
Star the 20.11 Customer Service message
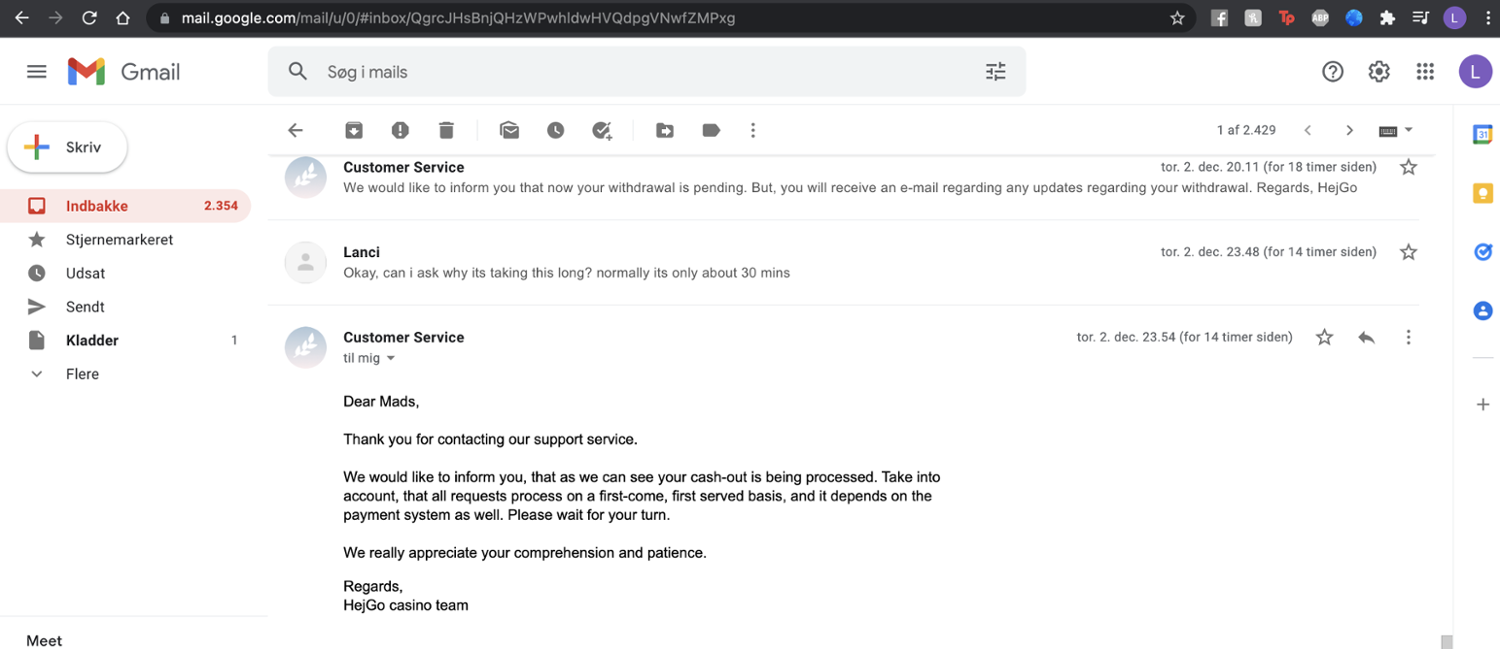point(1408,167)
